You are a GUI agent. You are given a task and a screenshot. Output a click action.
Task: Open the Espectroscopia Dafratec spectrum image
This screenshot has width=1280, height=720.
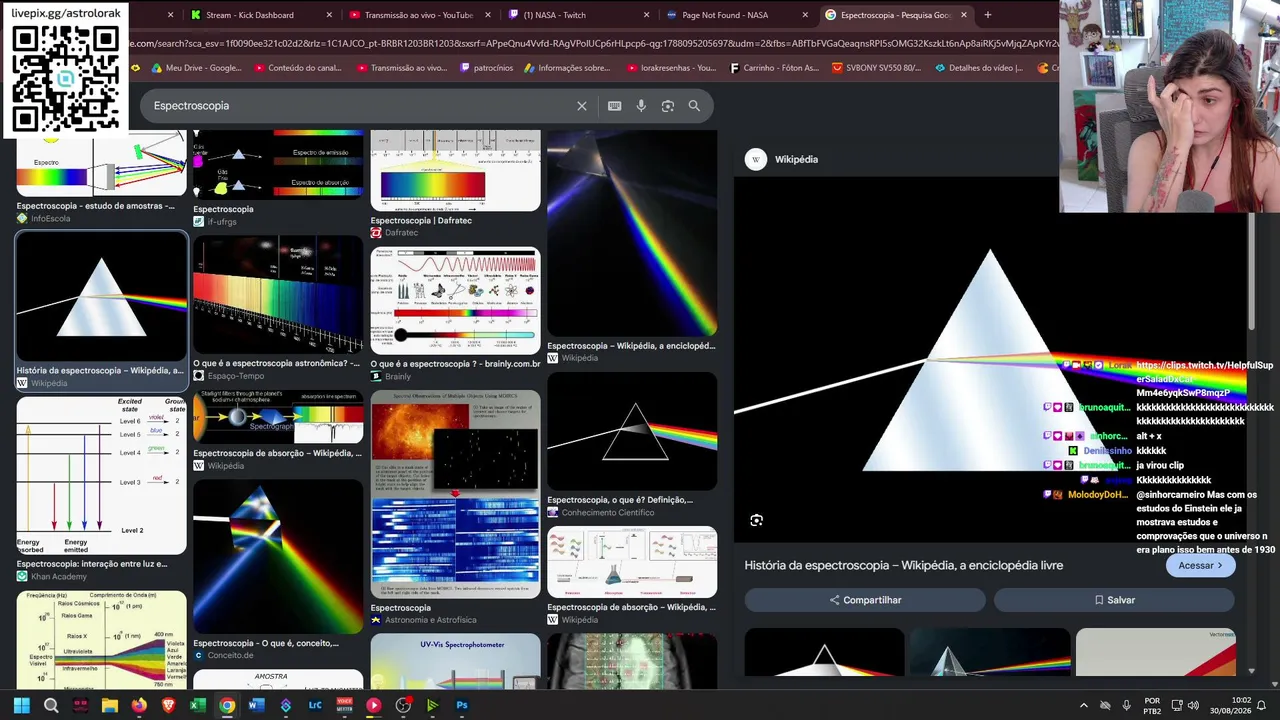455,171
